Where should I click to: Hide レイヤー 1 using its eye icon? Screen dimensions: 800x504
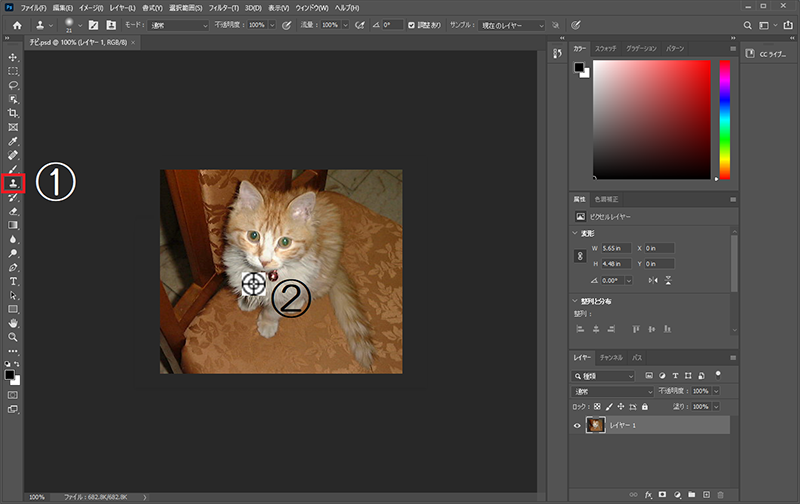[x=577, y=426]
